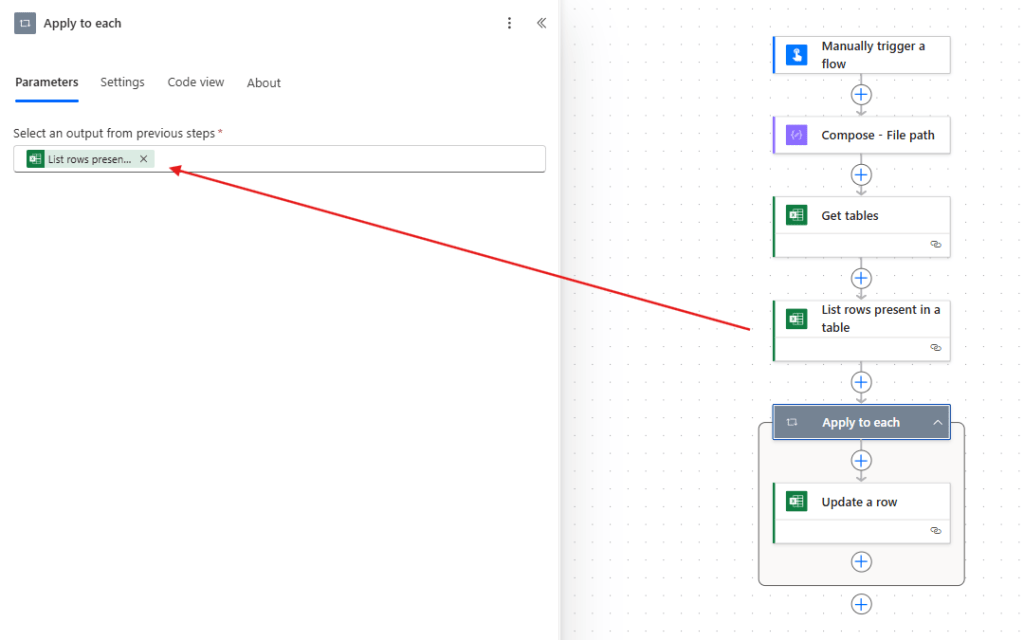Click the Excel icon inside the List rows token pill
1024x640 pixels.
tap(33, 158)
